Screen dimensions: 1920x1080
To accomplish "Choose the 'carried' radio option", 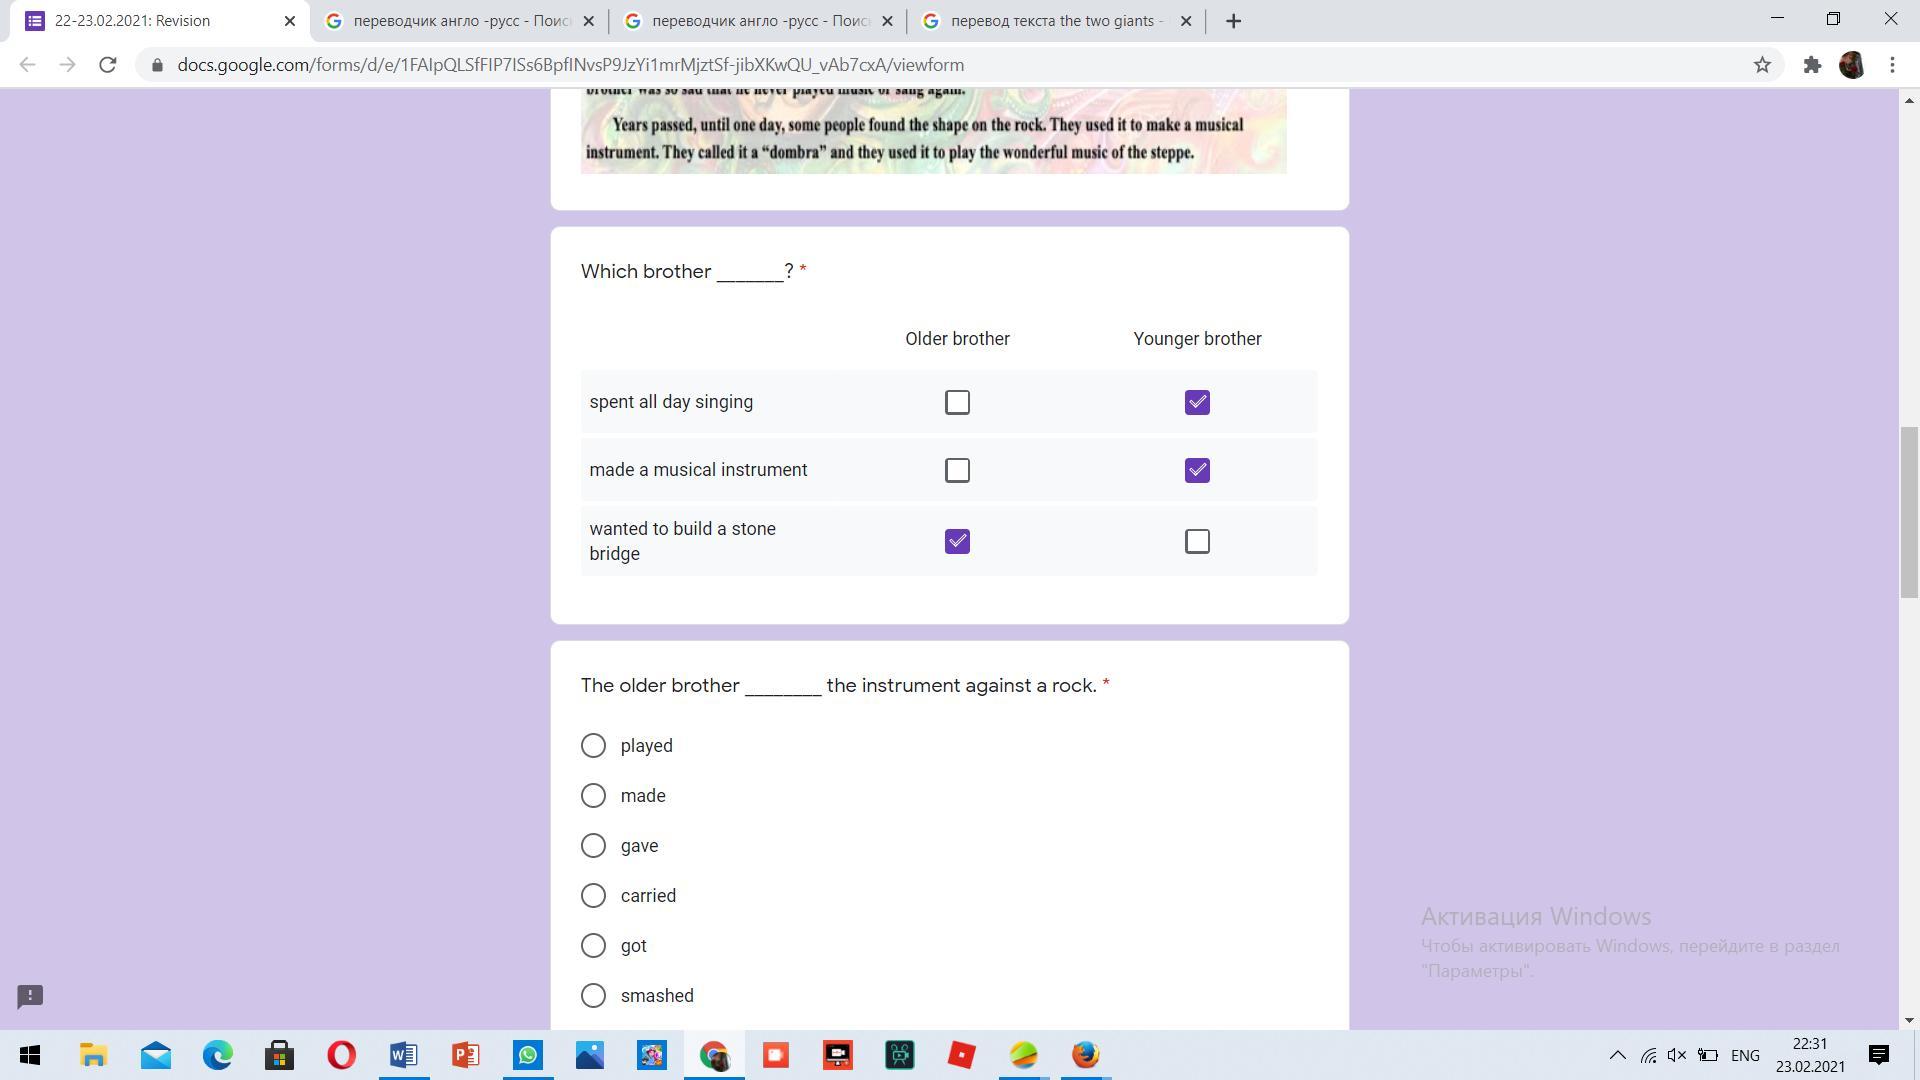I will [593, 895].
